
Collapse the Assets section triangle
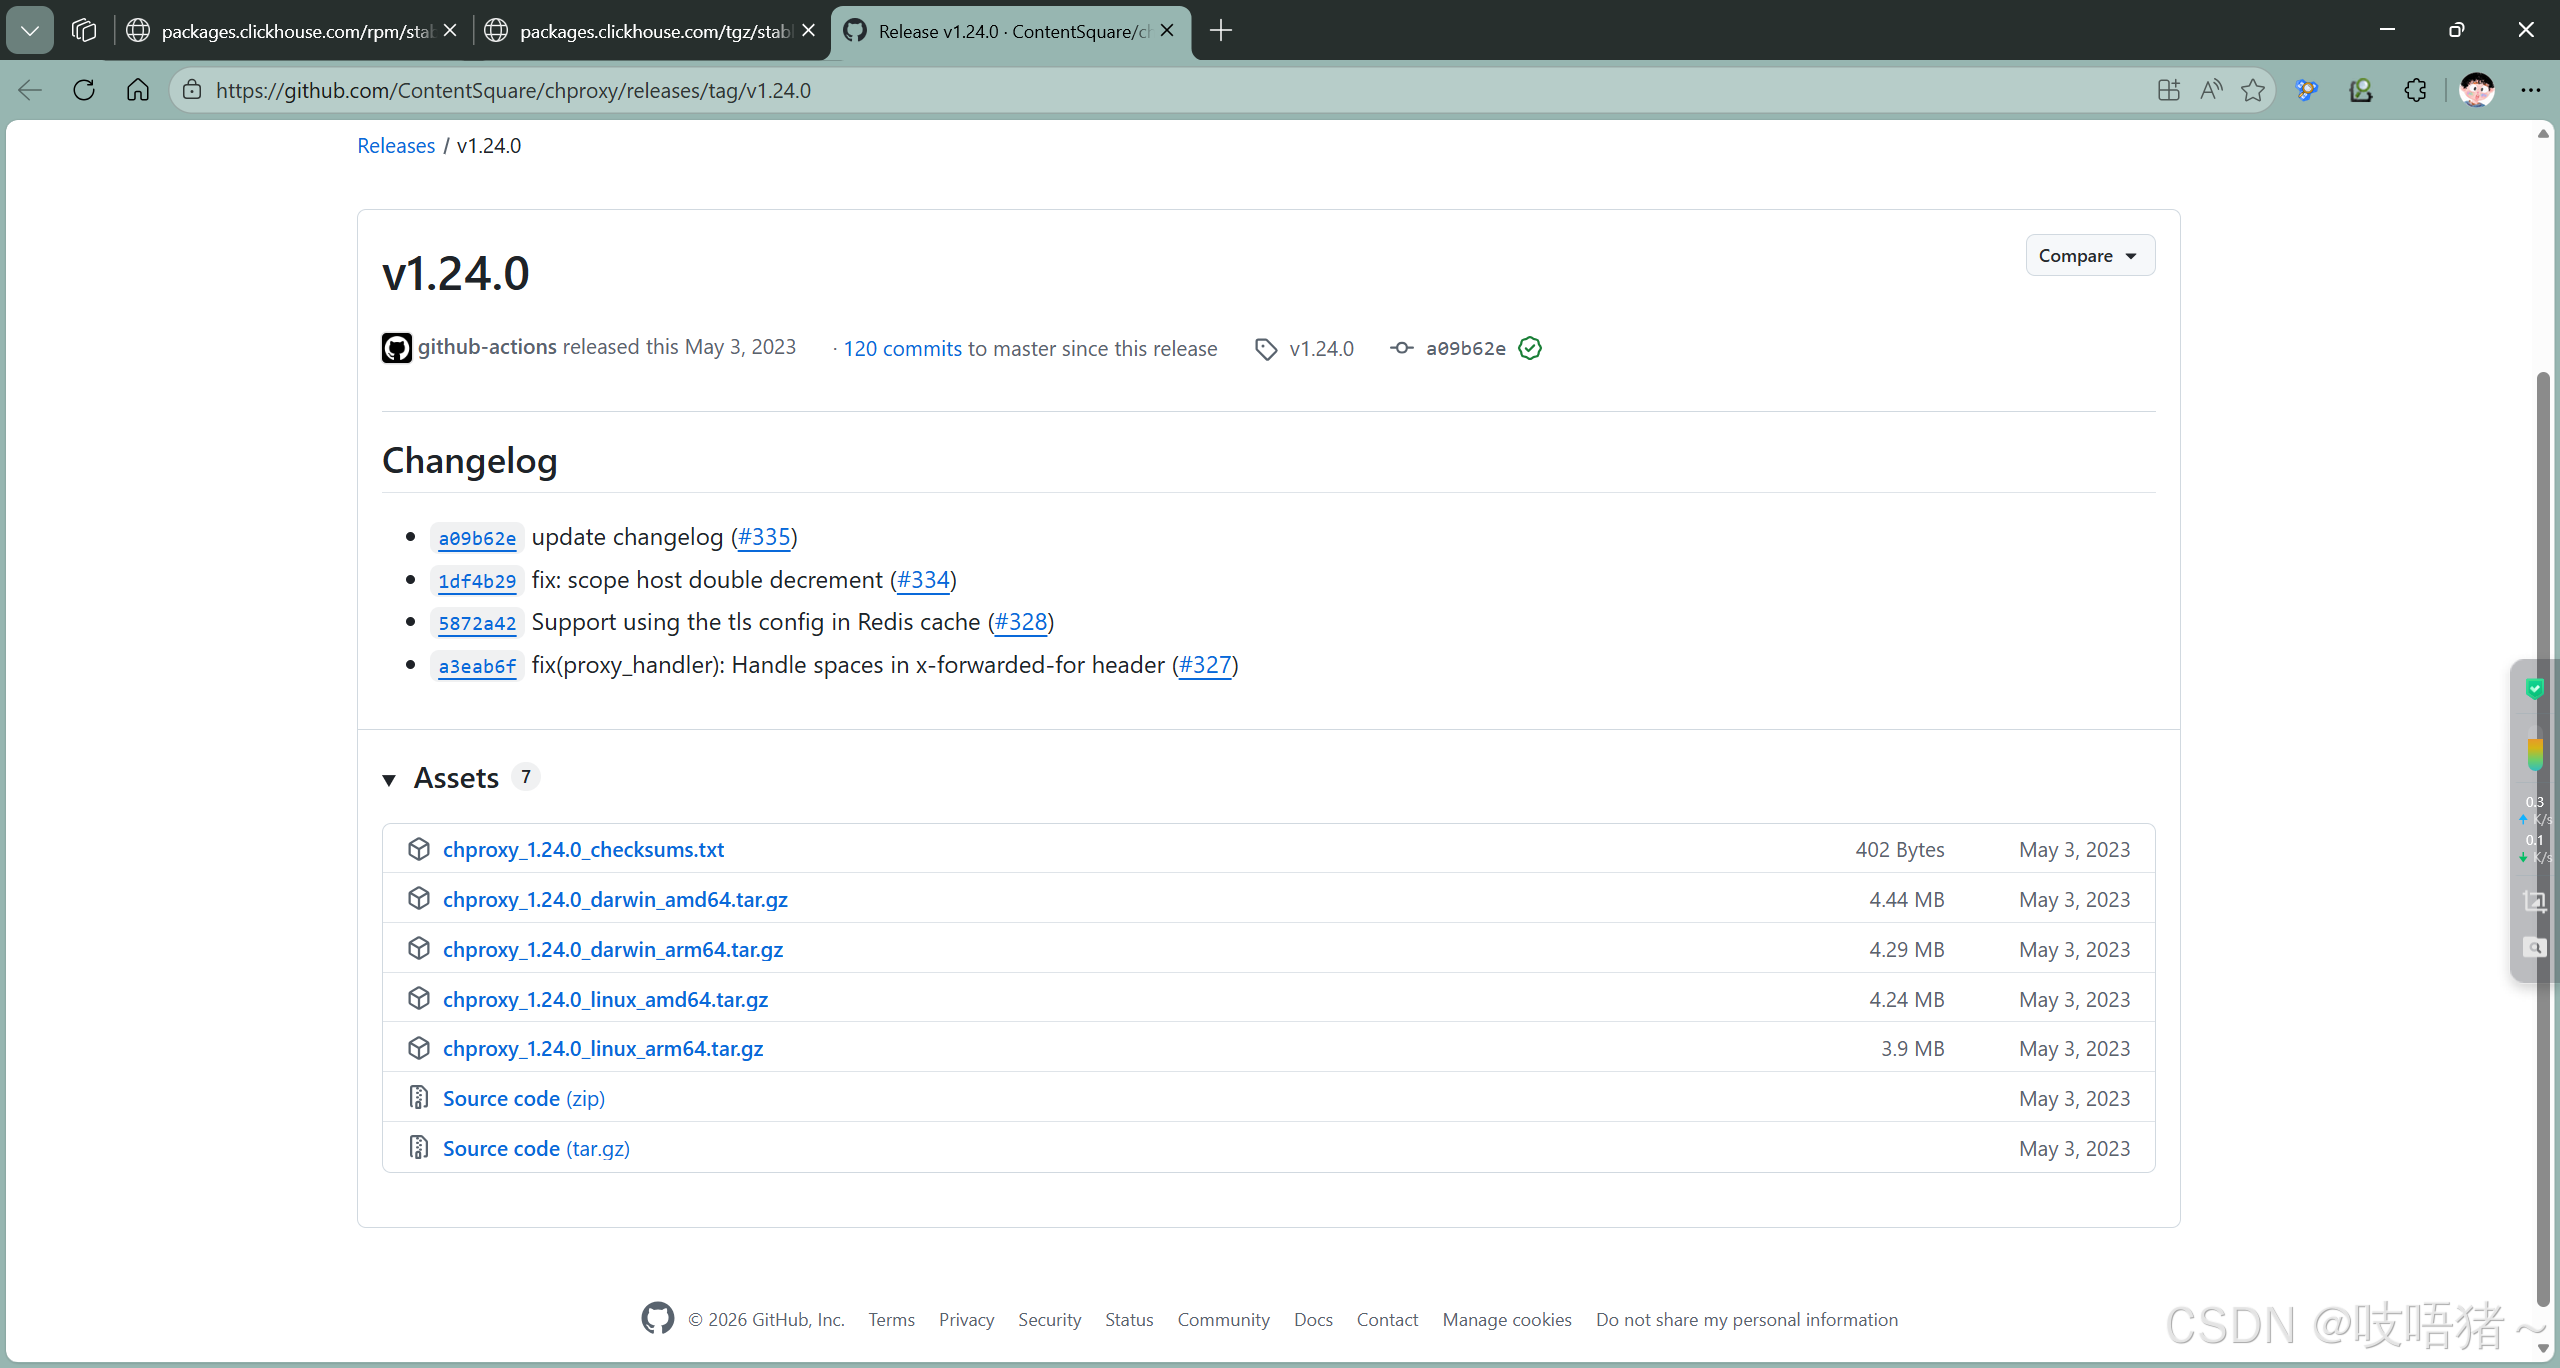[x=389, y=779]
